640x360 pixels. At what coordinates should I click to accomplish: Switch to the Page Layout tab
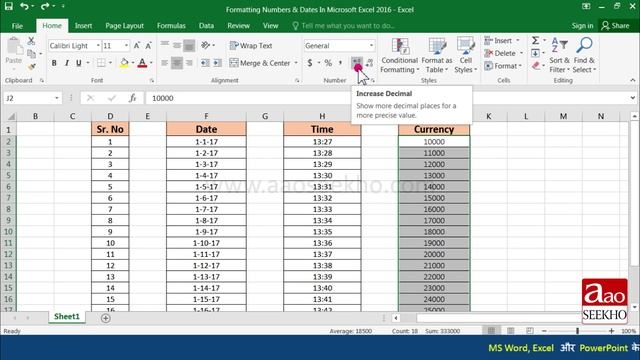124,26
